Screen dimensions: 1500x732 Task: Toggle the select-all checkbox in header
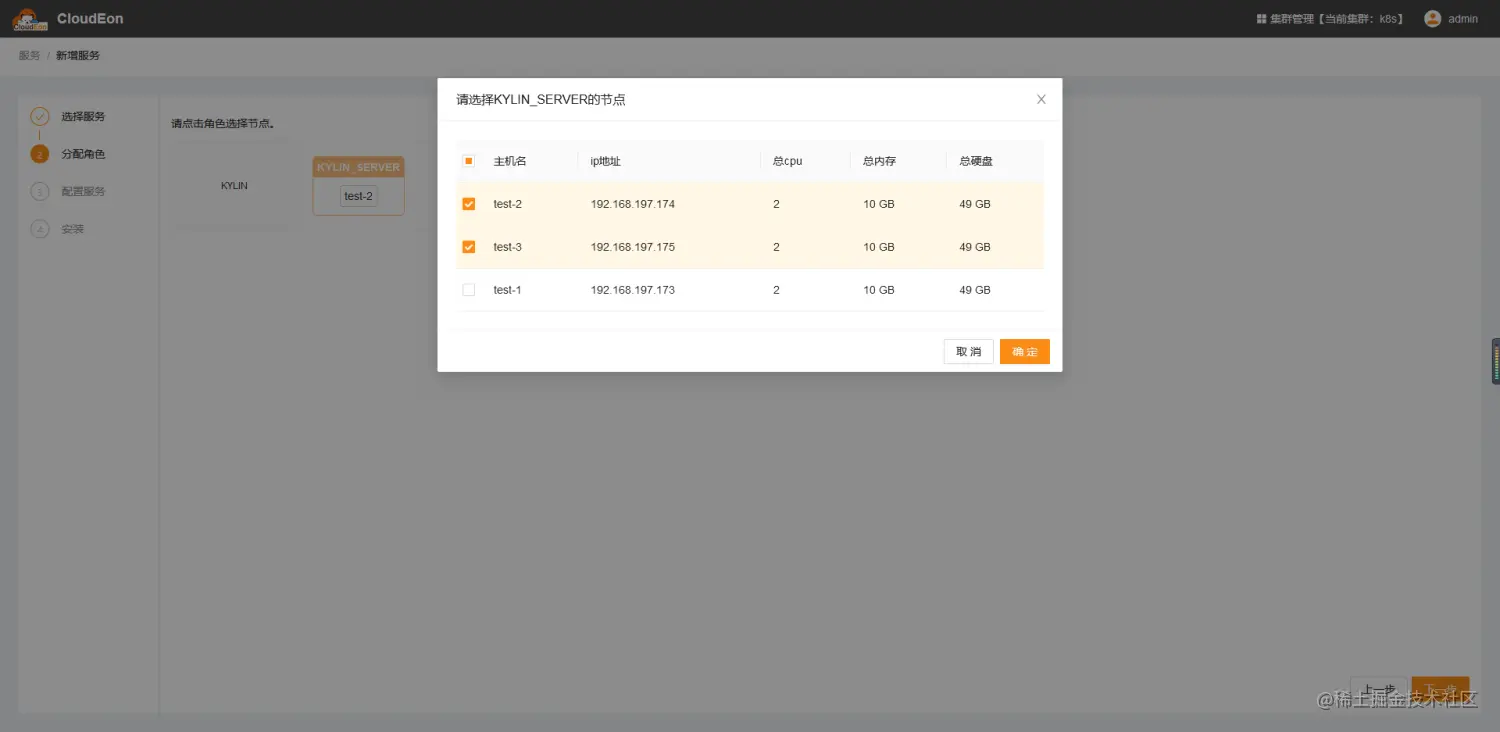coord(469,161)
